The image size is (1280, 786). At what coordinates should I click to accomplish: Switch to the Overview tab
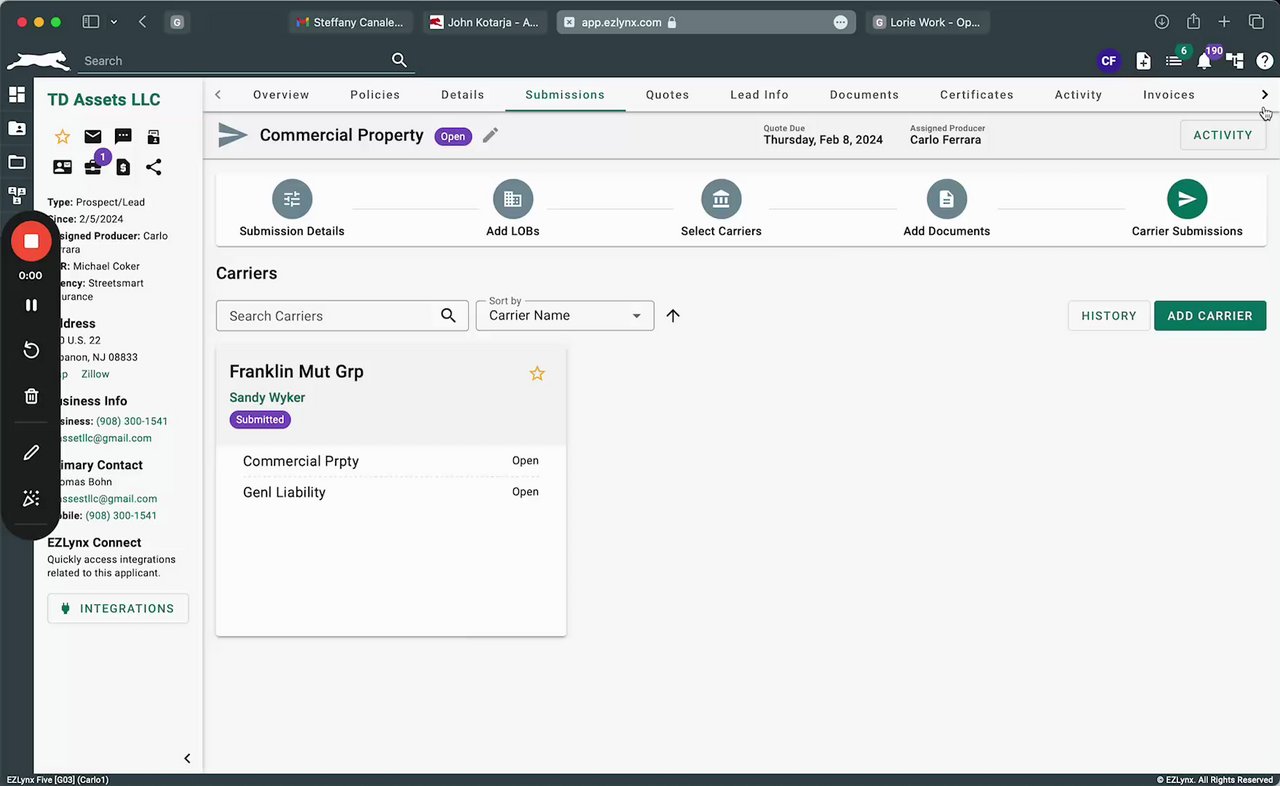point(281,95)
